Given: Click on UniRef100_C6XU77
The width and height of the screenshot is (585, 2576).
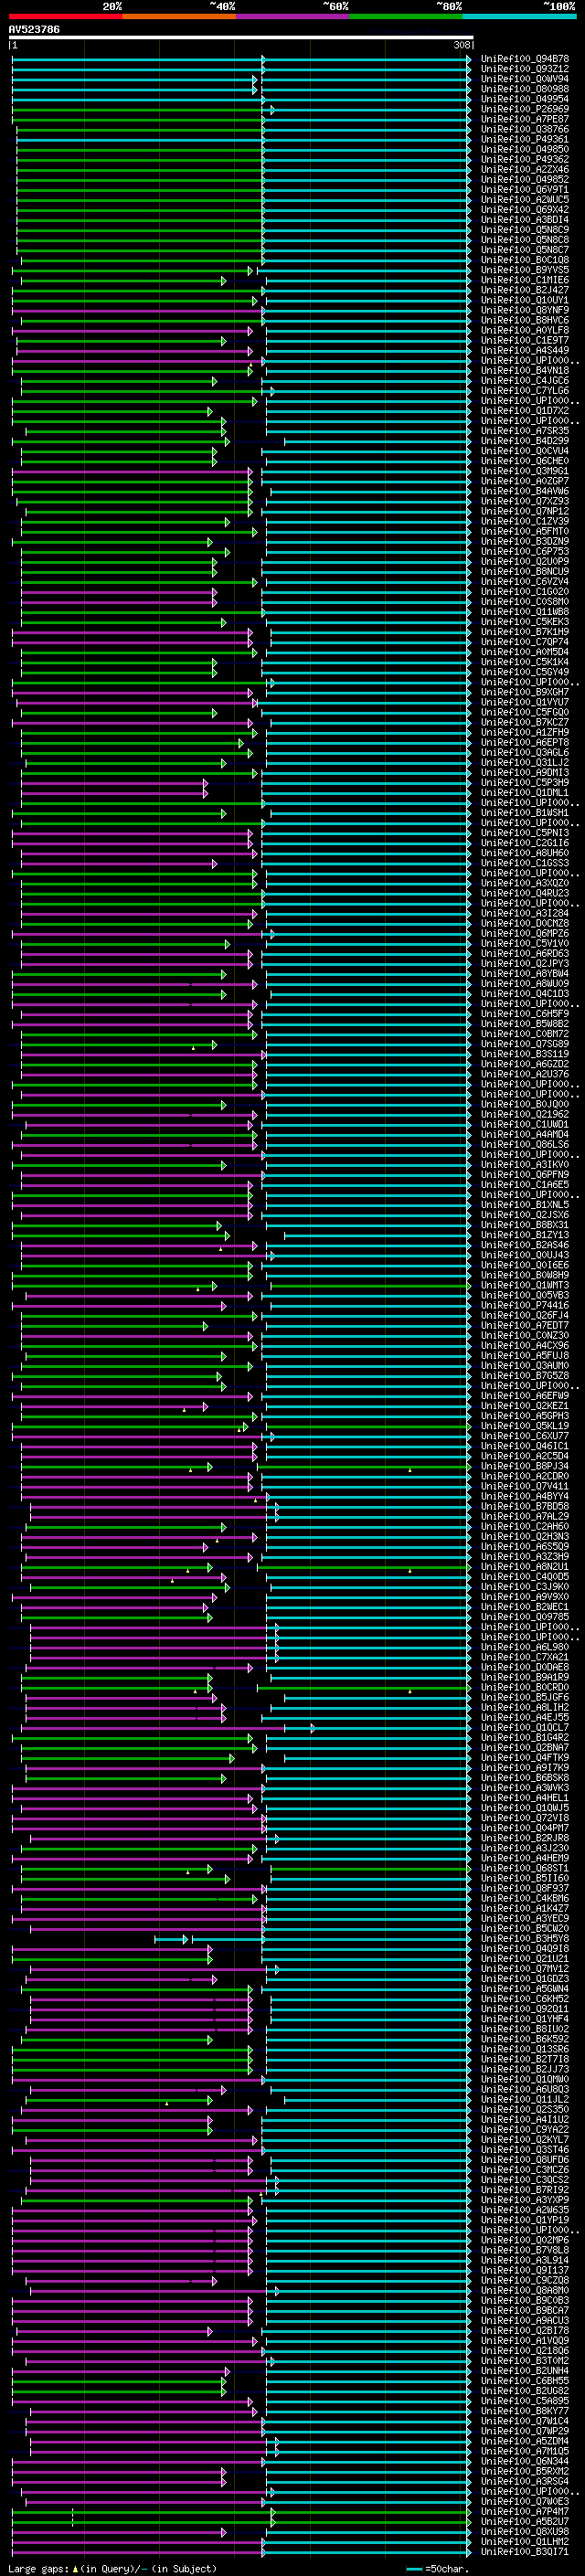Looking at the screenshot, I should click(x=525, y=1436).
